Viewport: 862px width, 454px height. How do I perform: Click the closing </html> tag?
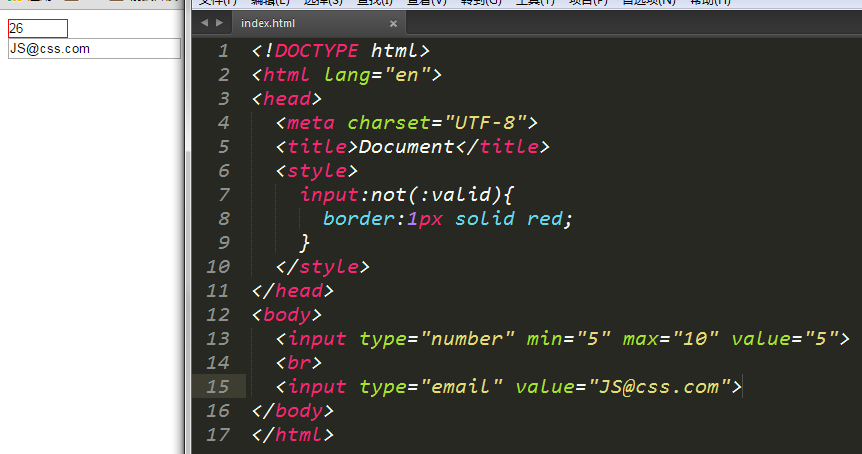[x=292, y=435]
